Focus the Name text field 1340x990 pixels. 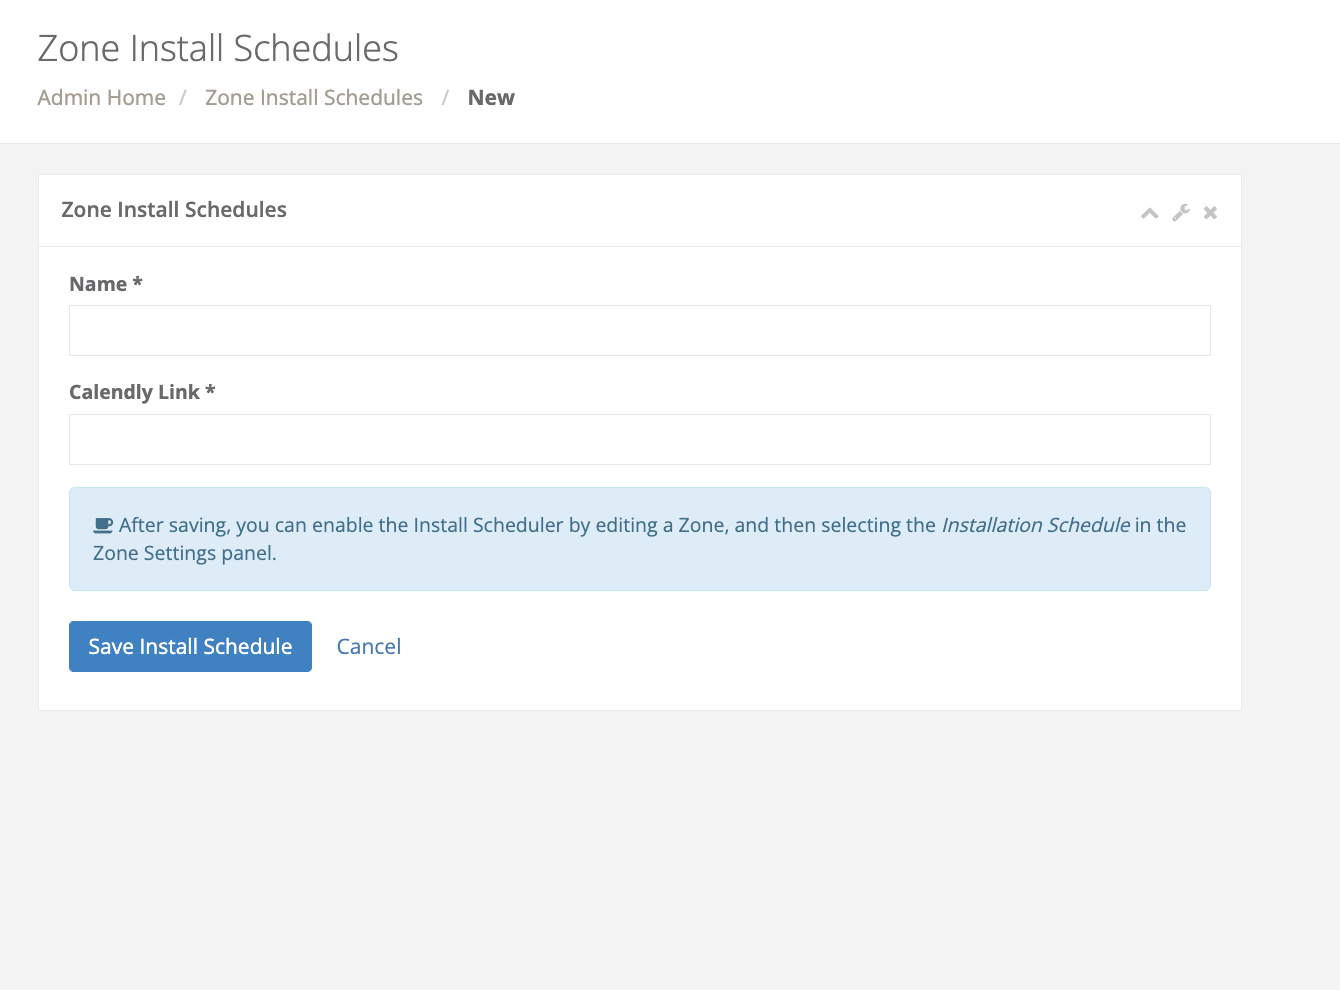(639, 331)
